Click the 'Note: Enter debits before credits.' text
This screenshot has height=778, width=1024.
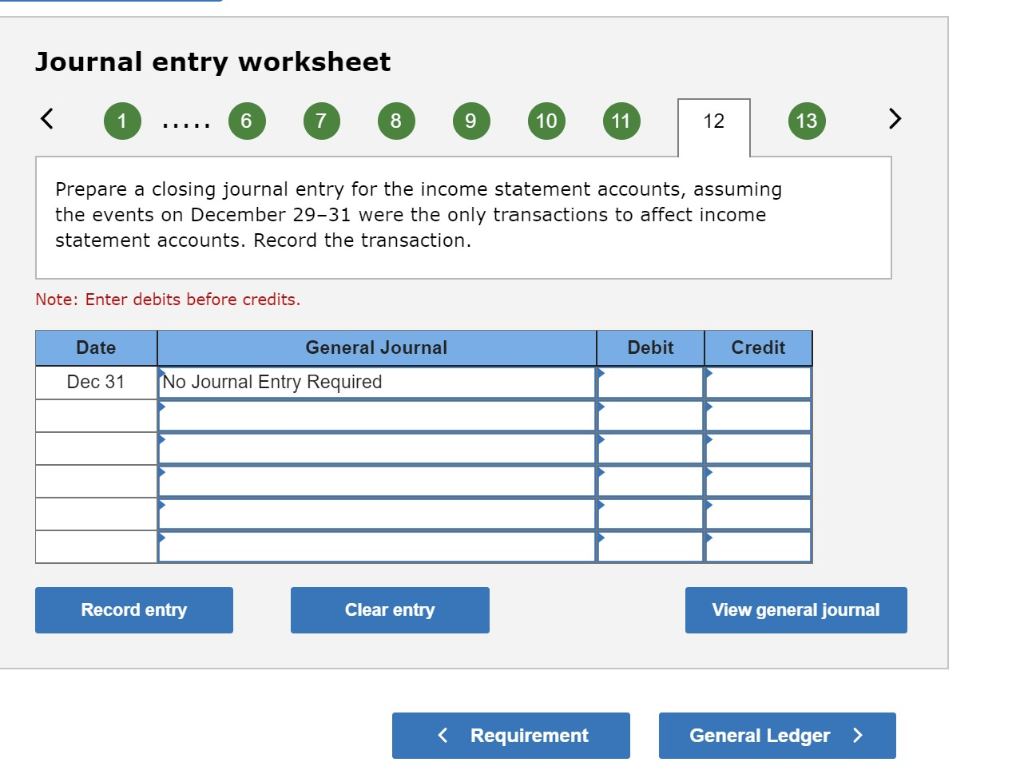(x=168, y=299)
